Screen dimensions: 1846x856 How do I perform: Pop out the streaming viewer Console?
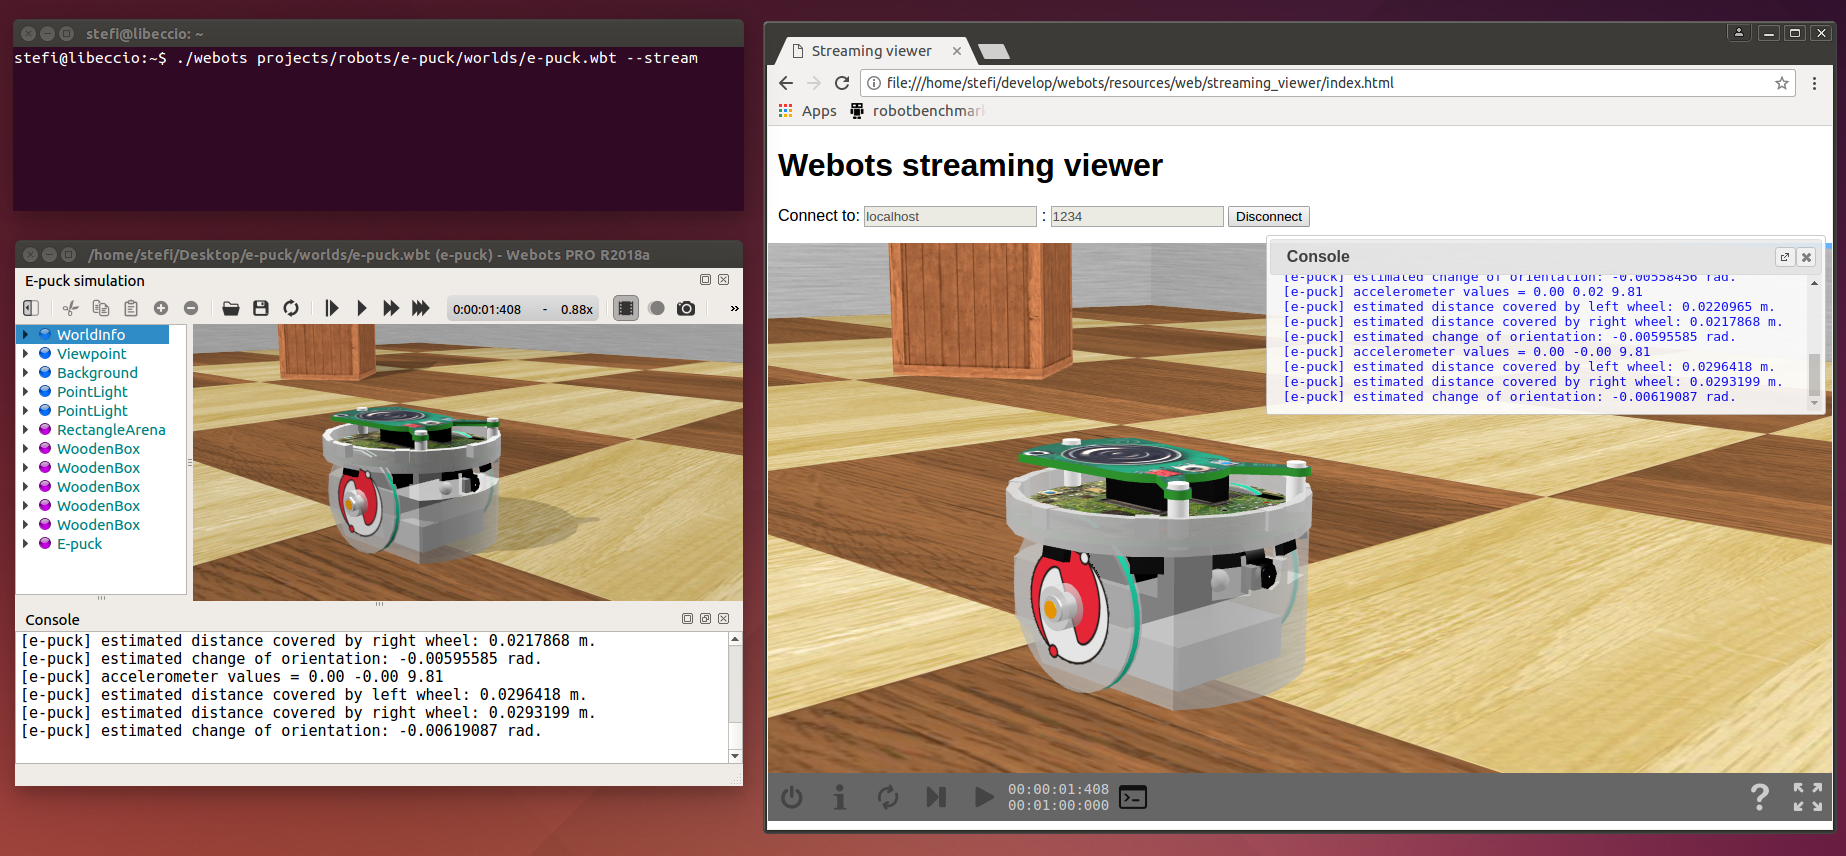click(x=1784, y=257)
